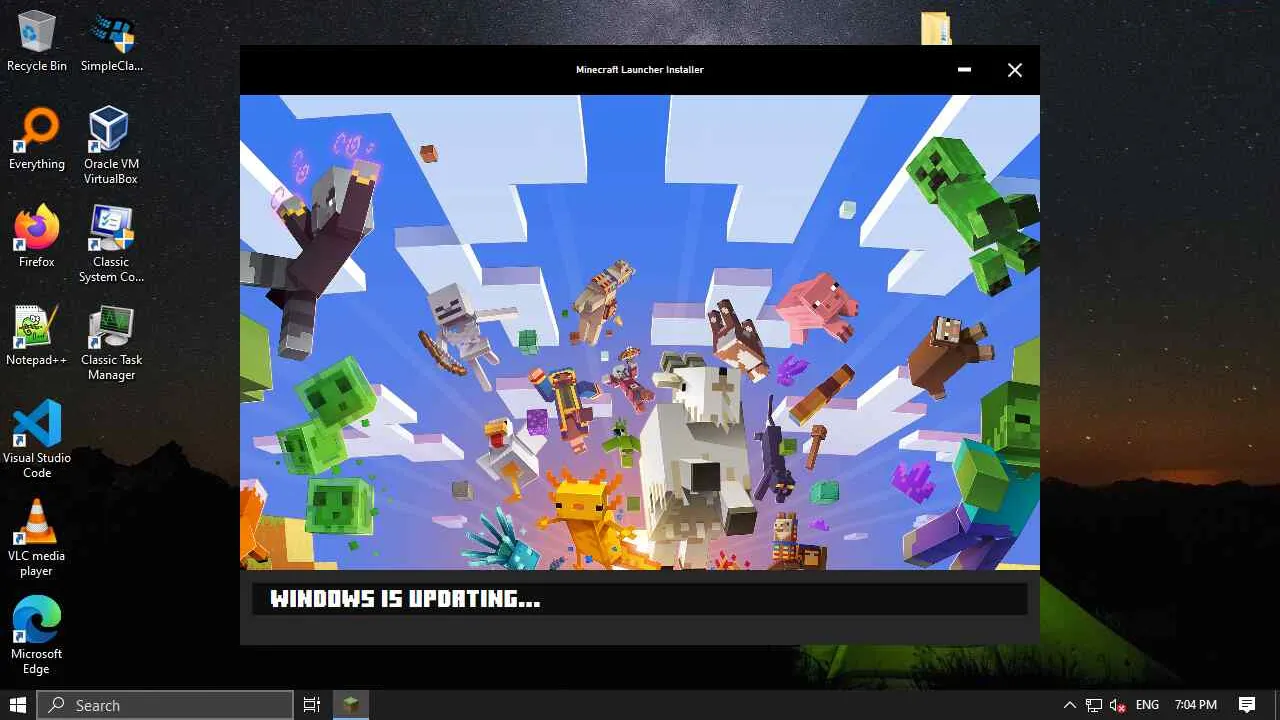Click the Firefox desktop shortcut
1280x720 pixels.
37,237
